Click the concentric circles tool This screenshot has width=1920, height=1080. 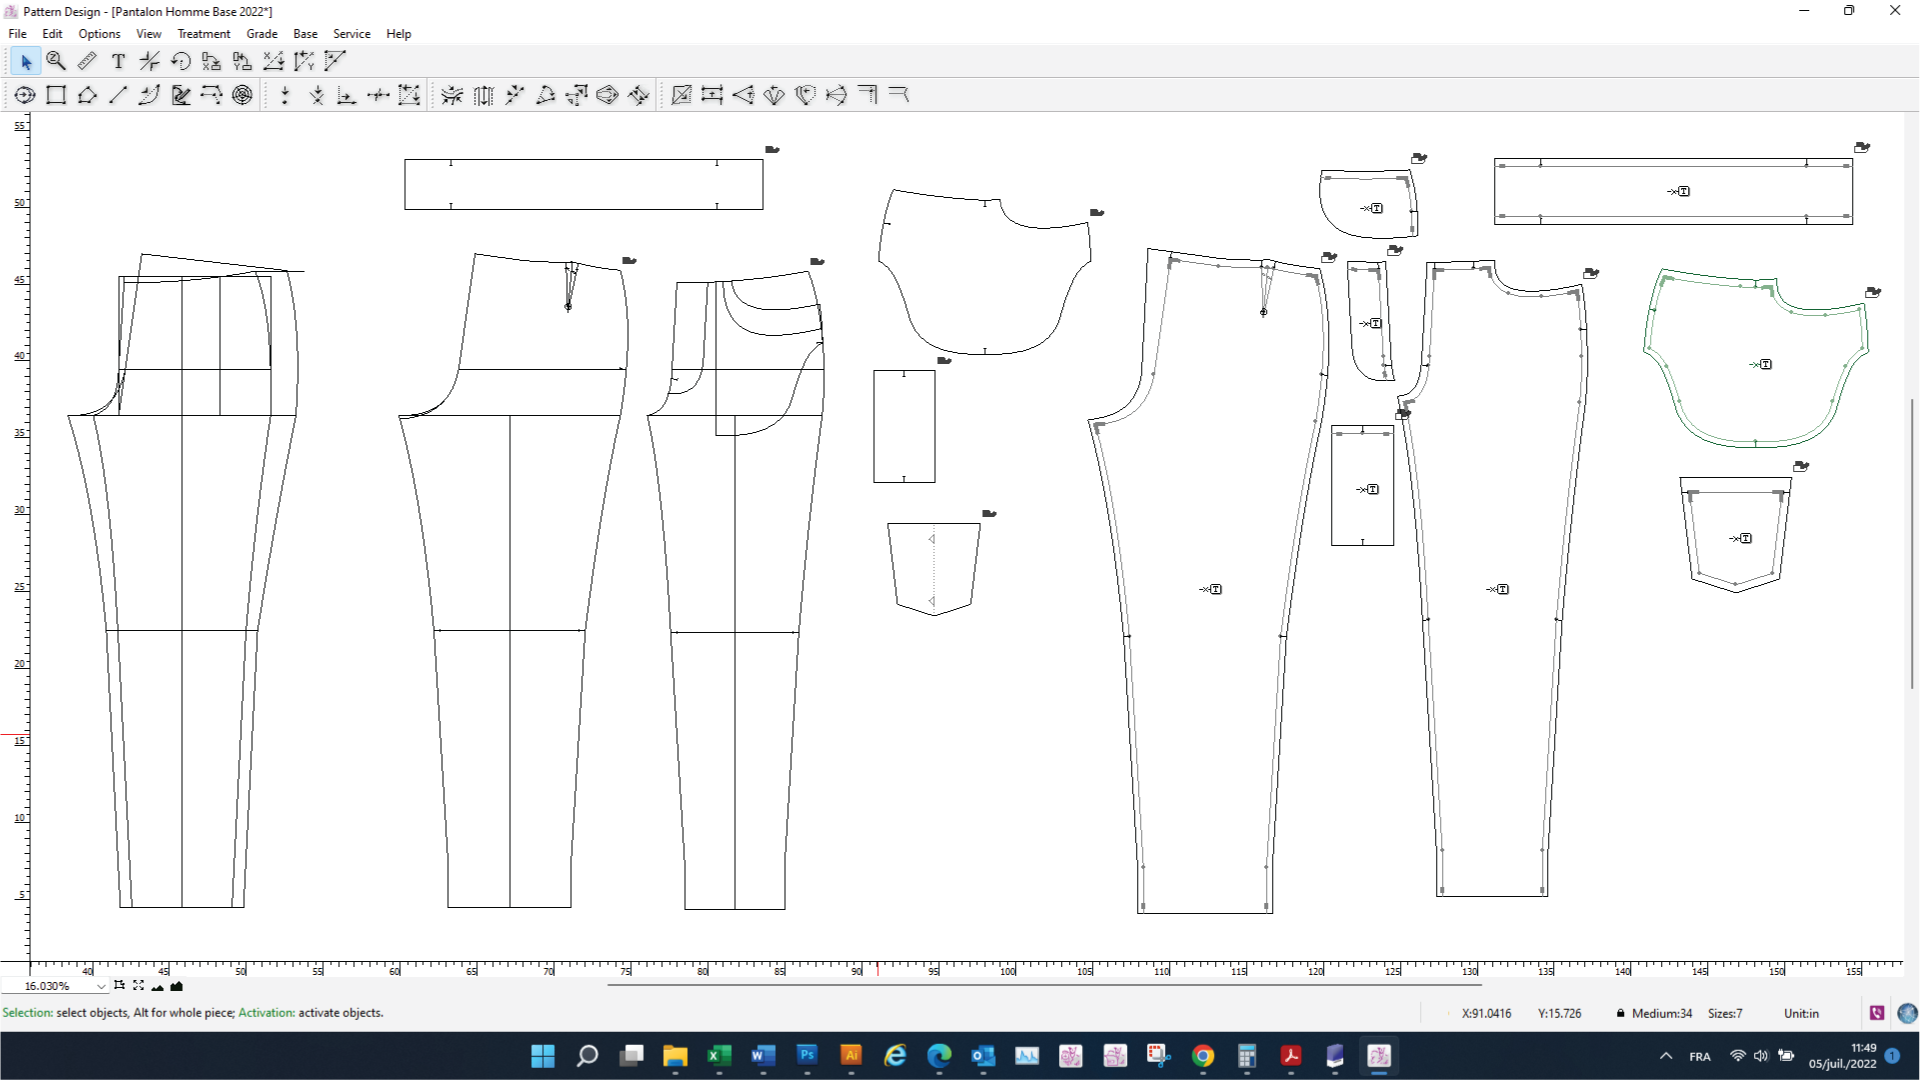pos(242,95)
